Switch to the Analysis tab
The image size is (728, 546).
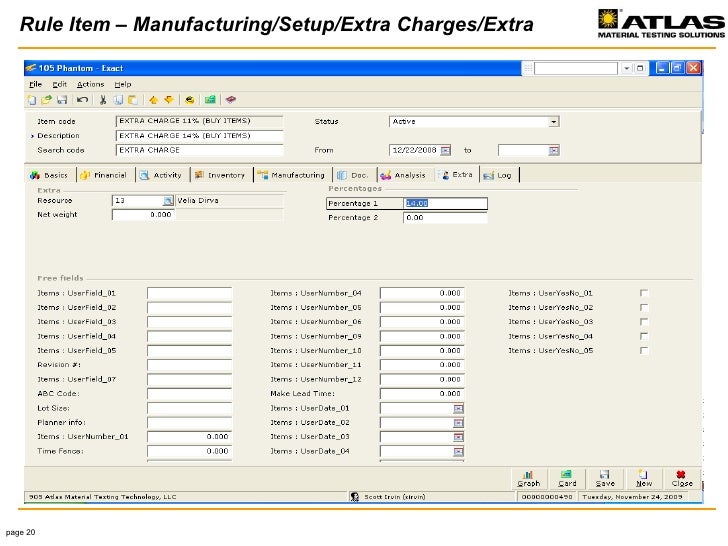tap(403, 175)
